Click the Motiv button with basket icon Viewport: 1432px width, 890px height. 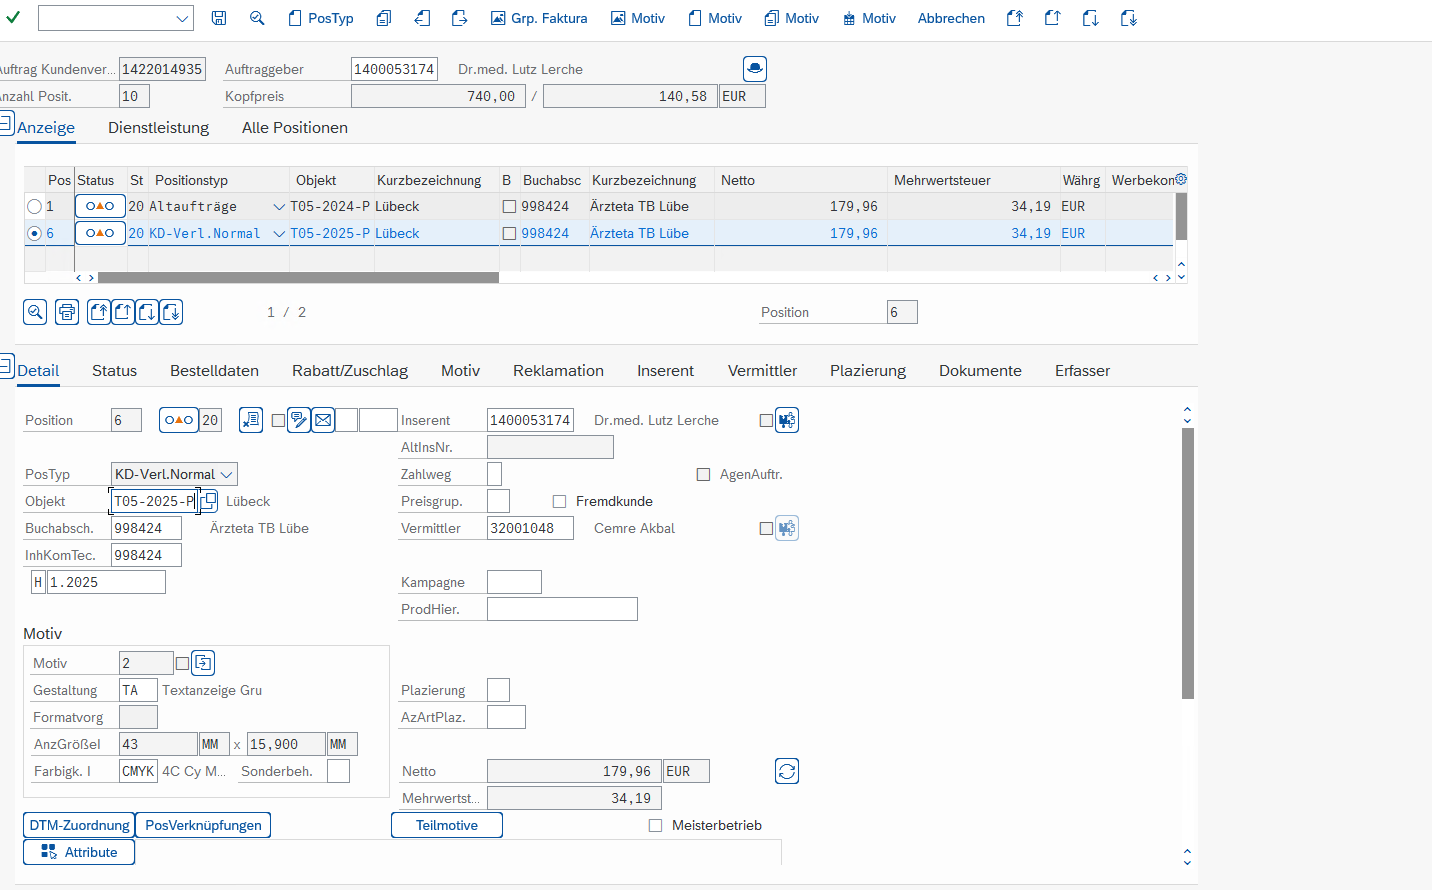869,18
